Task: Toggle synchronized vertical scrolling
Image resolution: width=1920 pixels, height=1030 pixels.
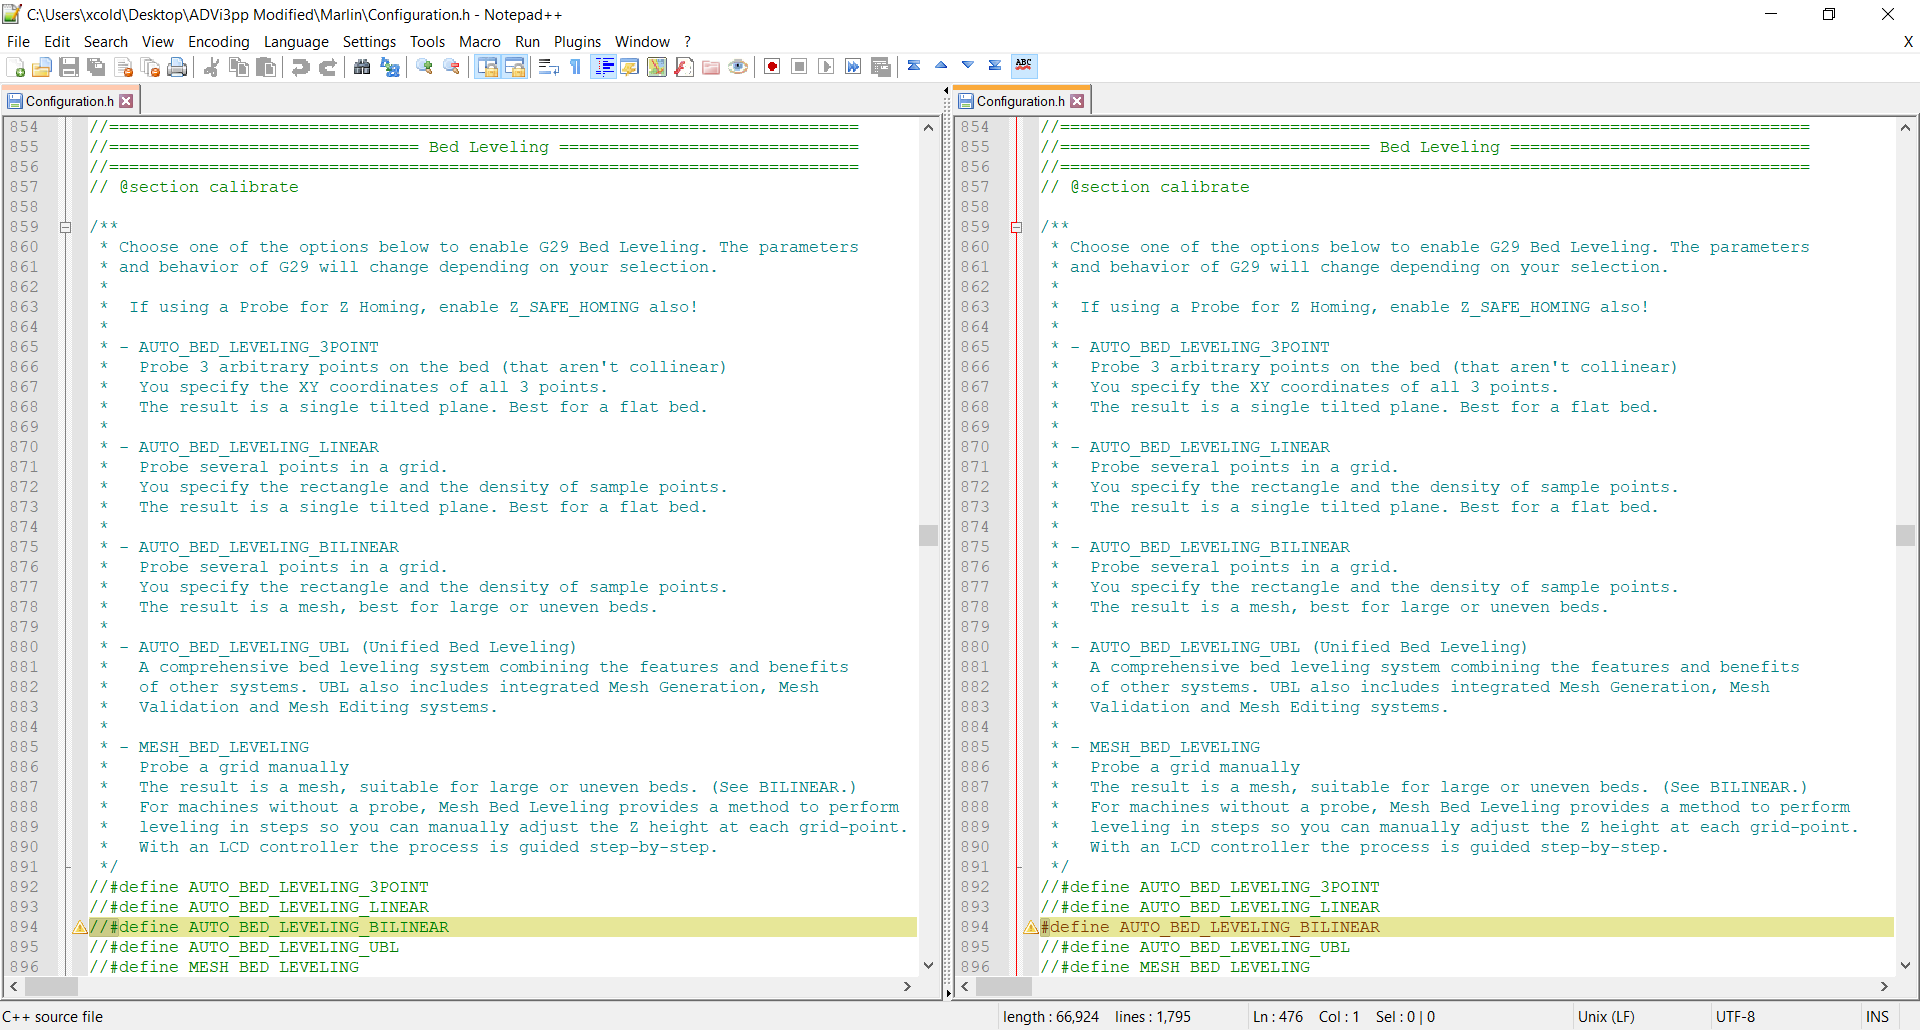Action: click(x=487, y=67)
